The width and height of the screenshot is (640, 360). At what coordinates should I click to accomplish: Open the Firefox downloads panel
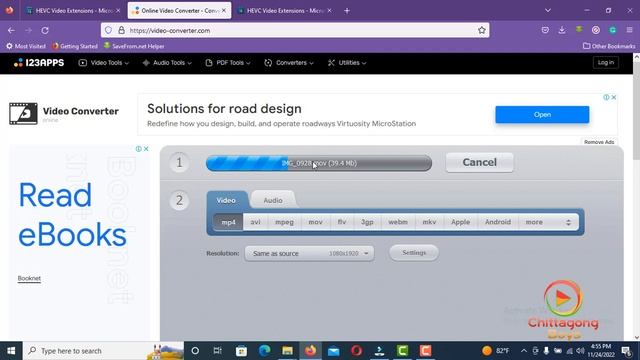pos(562,30)
